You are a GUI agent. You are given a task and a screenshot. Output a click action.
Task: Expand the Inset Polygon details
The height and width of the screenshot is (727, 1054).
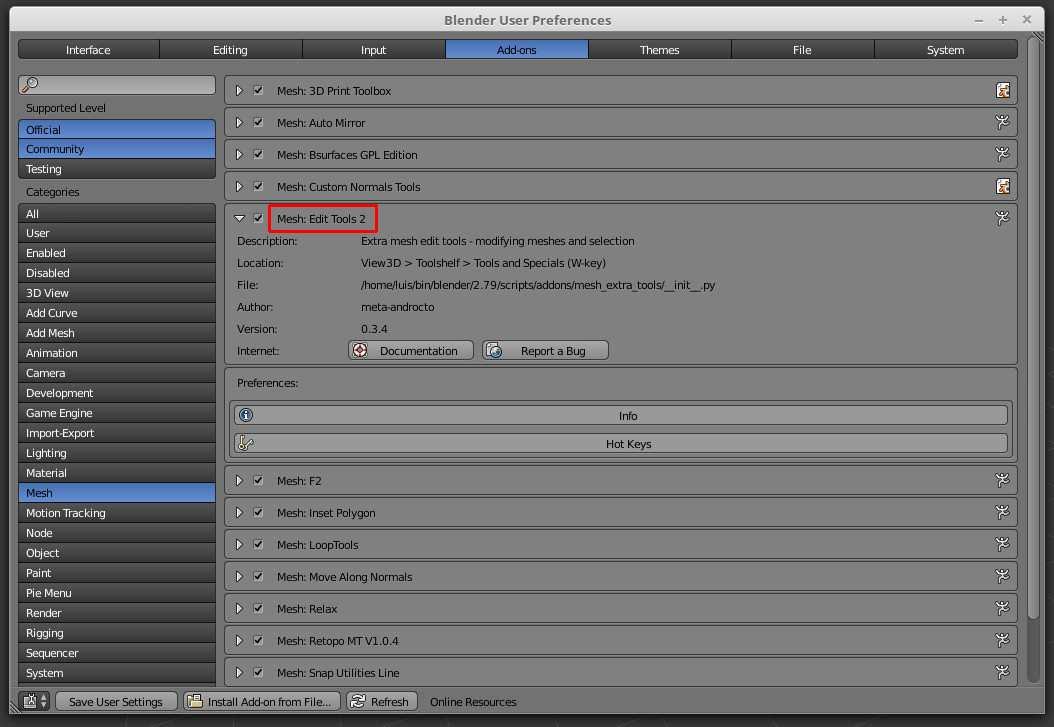pyautogui.click(x=239, y=512)
